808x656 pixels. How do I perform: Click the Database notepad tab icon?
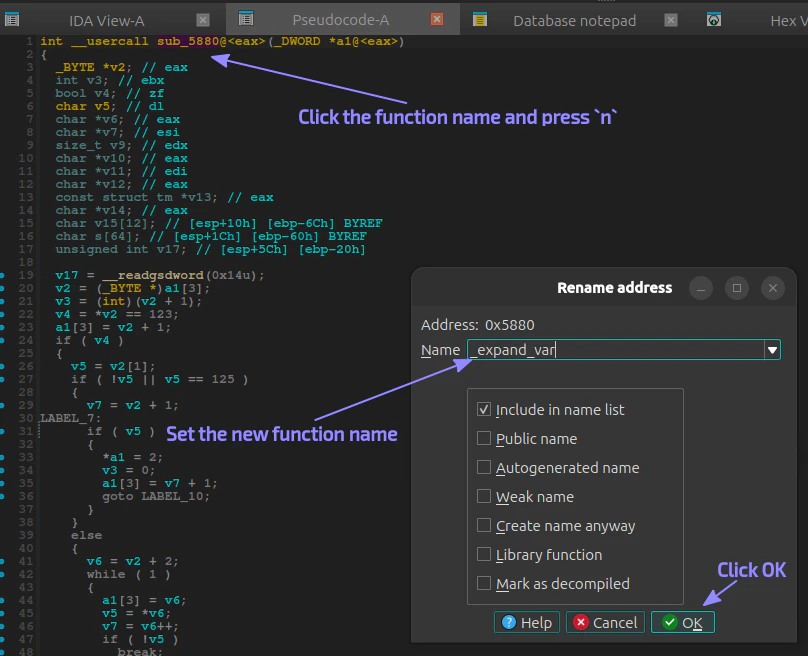[480, 20]
